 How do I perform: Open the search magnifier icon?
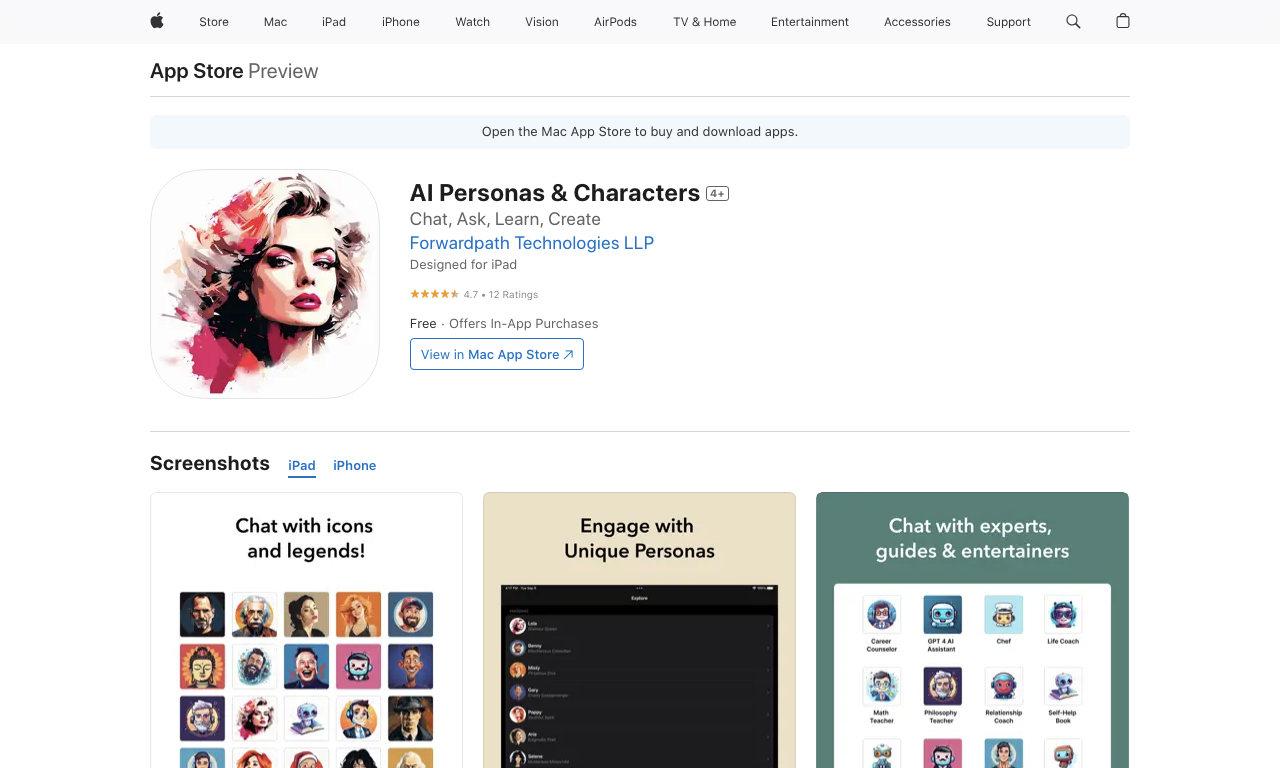[1073, 21]
